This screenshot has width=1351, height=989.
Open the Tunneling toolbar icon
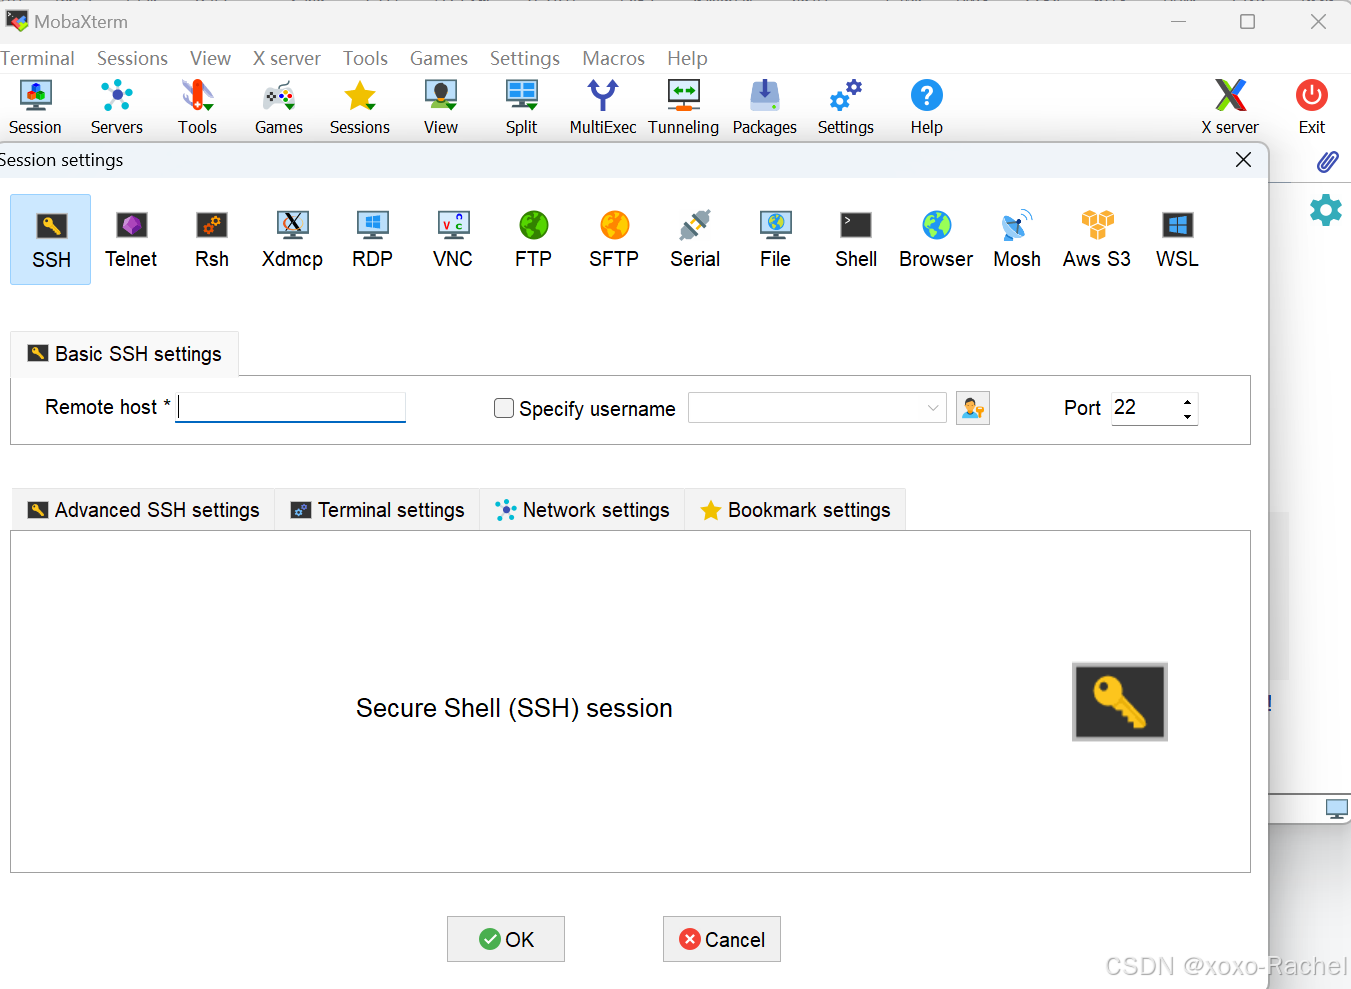point(684,107)
